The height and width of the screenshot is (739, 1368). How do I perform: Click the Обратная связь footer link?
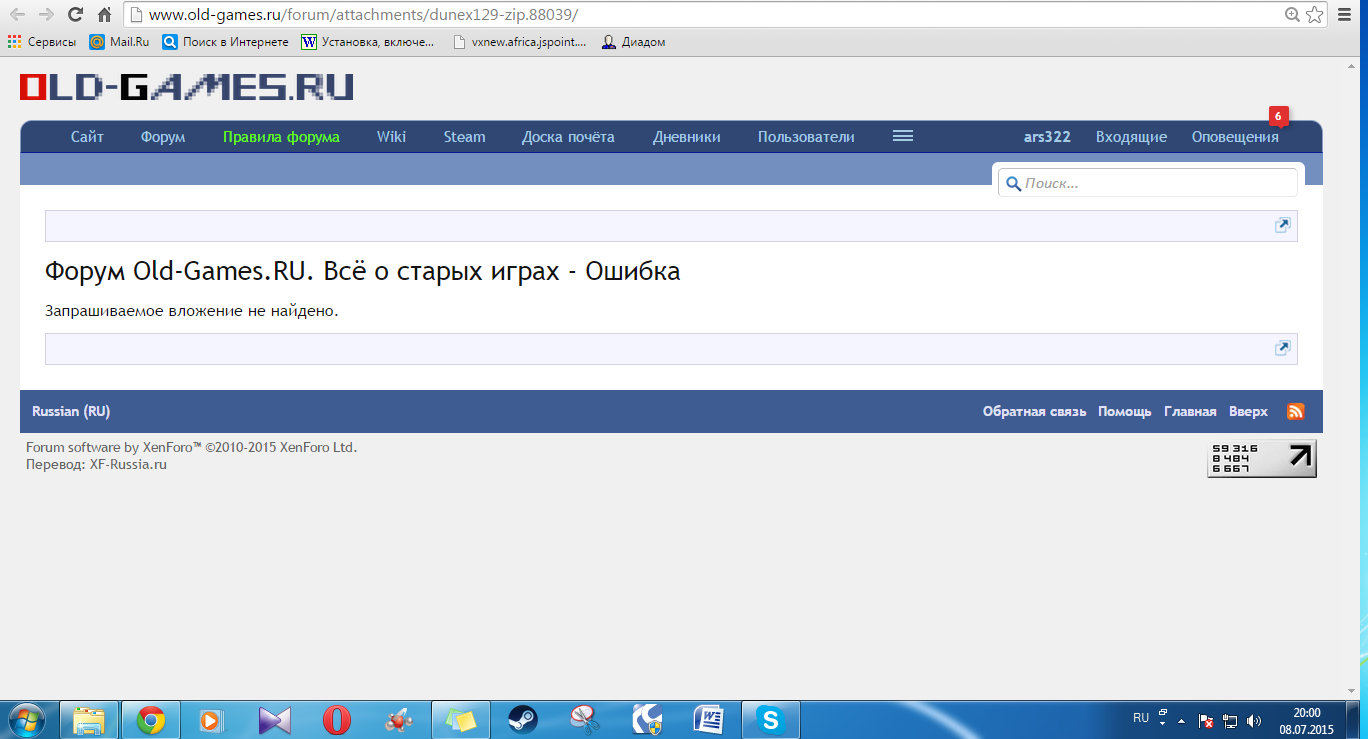click(x=1035, y=411)
